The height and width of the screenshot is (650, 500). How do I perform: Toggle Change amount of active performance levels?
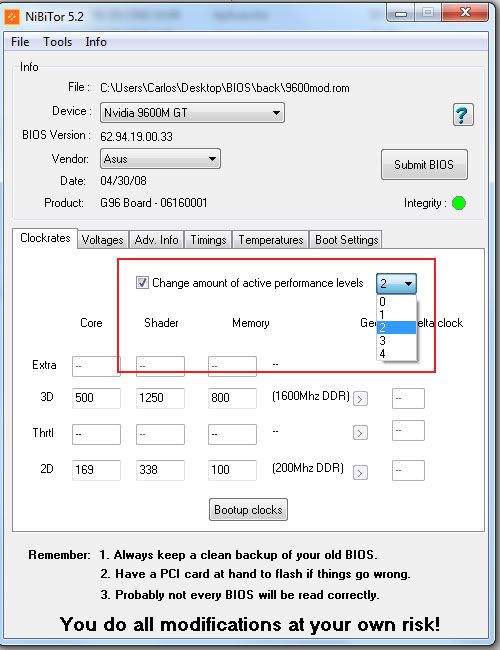tap(142, 283)
